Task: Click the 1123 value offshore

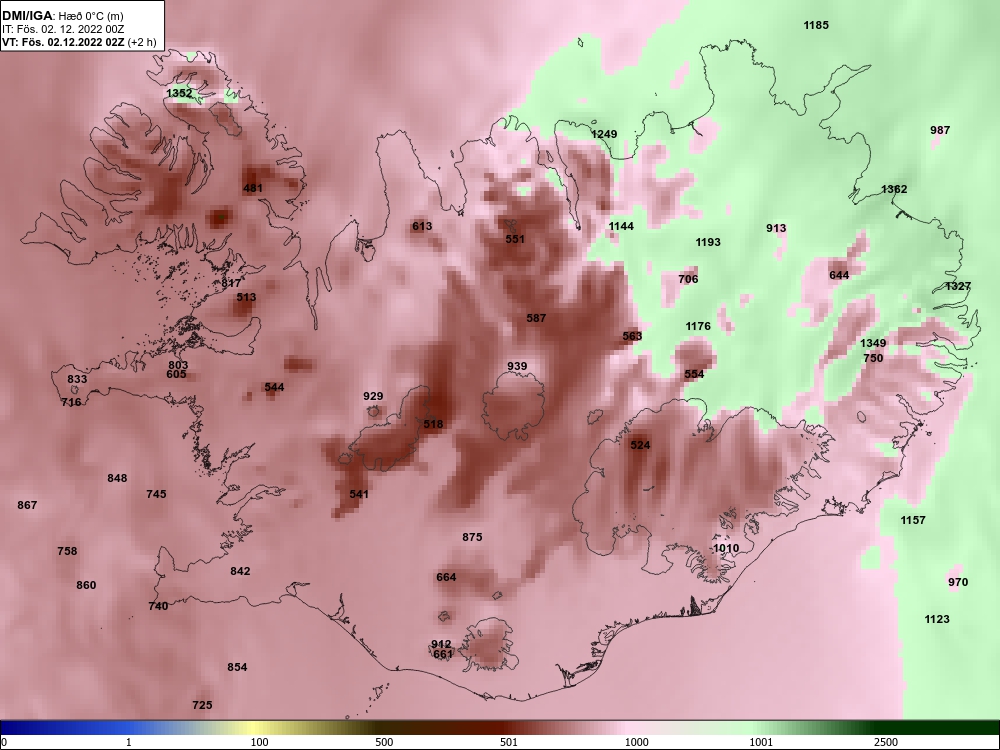Action: coord(937,619)
